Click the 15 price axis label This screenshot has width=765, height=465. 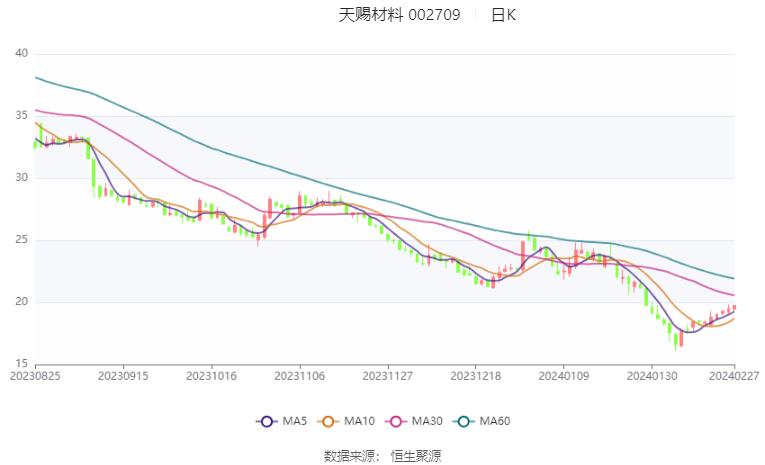click(x=21, y=364)
